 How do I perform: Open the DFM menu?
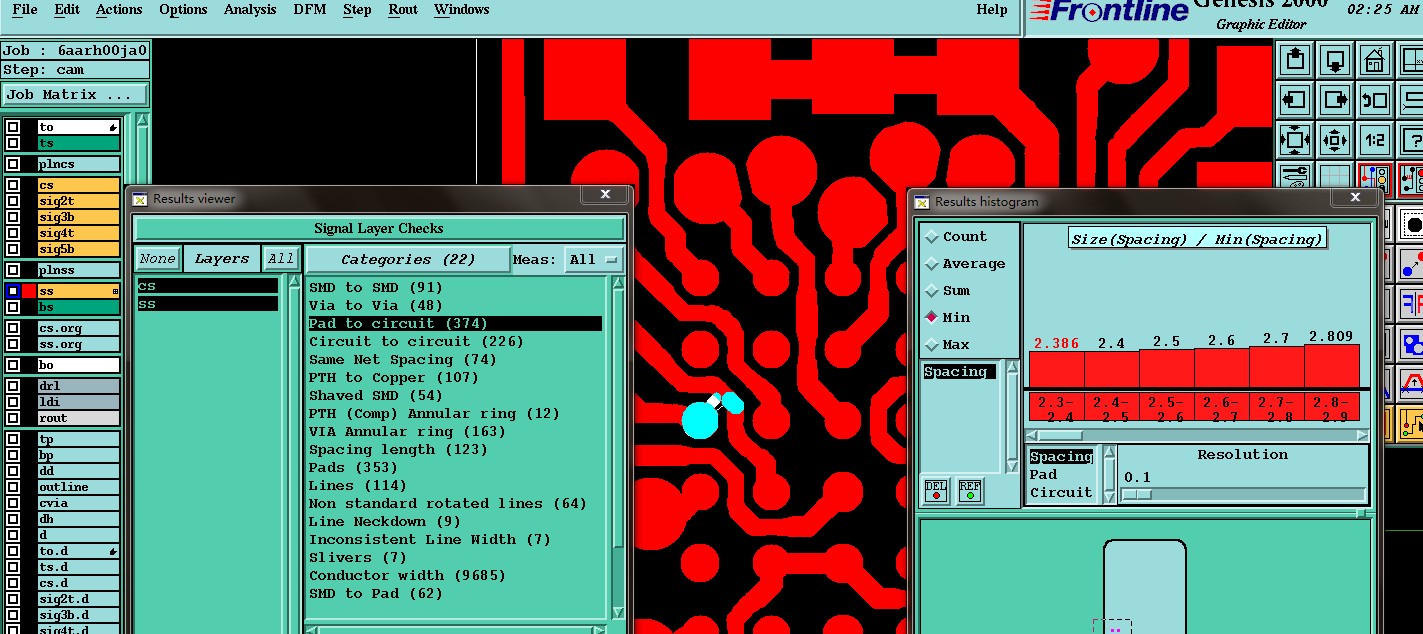(x=309, y=10)
